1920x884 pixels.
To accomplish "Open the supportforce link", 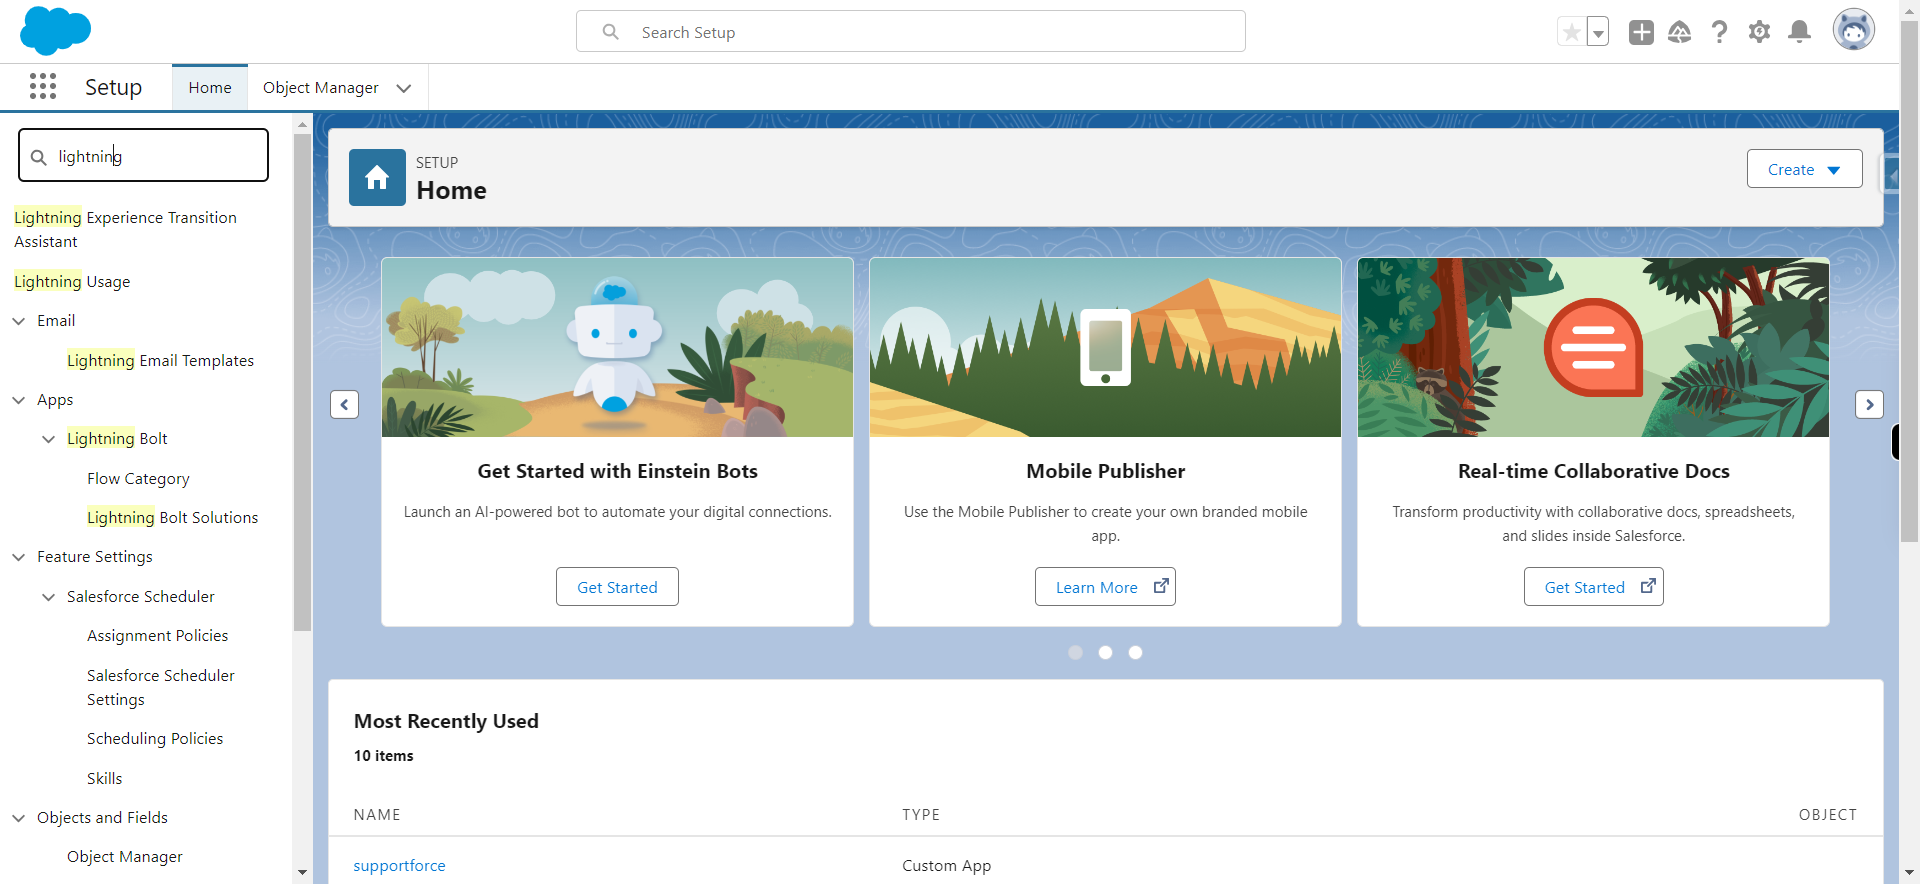I will [399, 865].
